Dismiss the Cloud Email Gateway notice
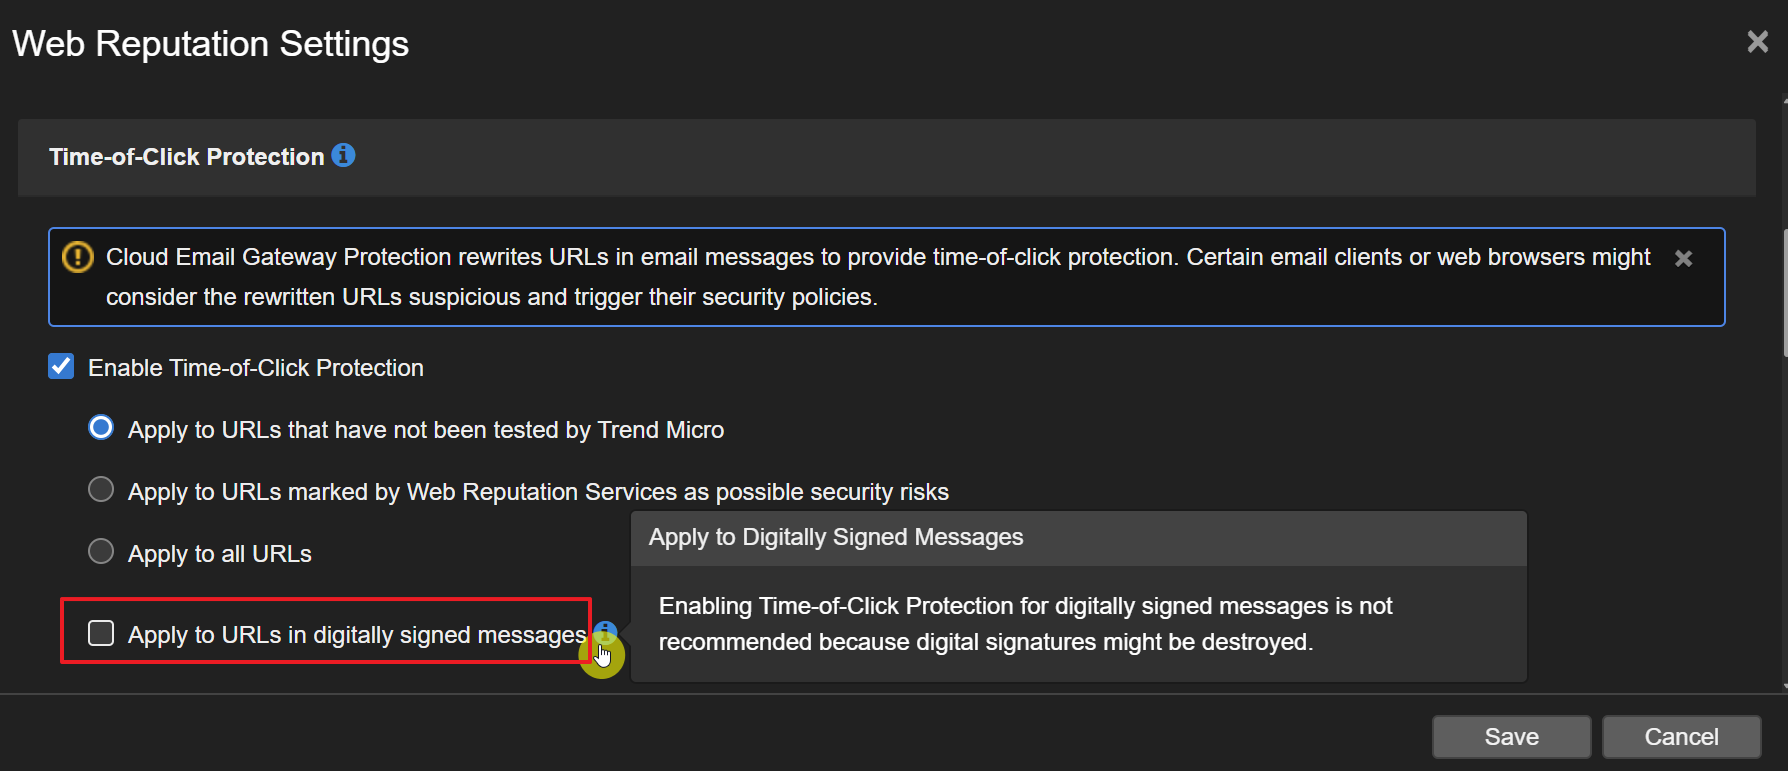 tap(1683, 258)
